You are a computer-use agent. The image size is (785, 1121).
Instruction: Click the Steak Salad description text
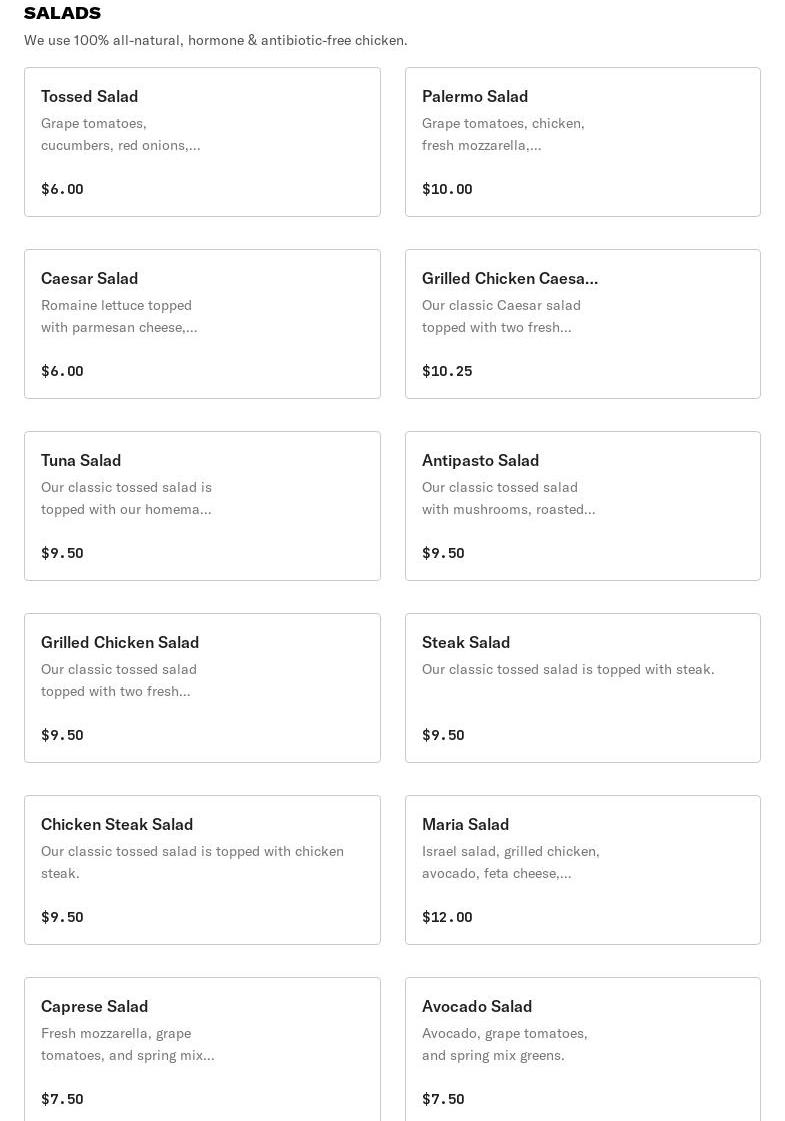(x=568, y=670)
